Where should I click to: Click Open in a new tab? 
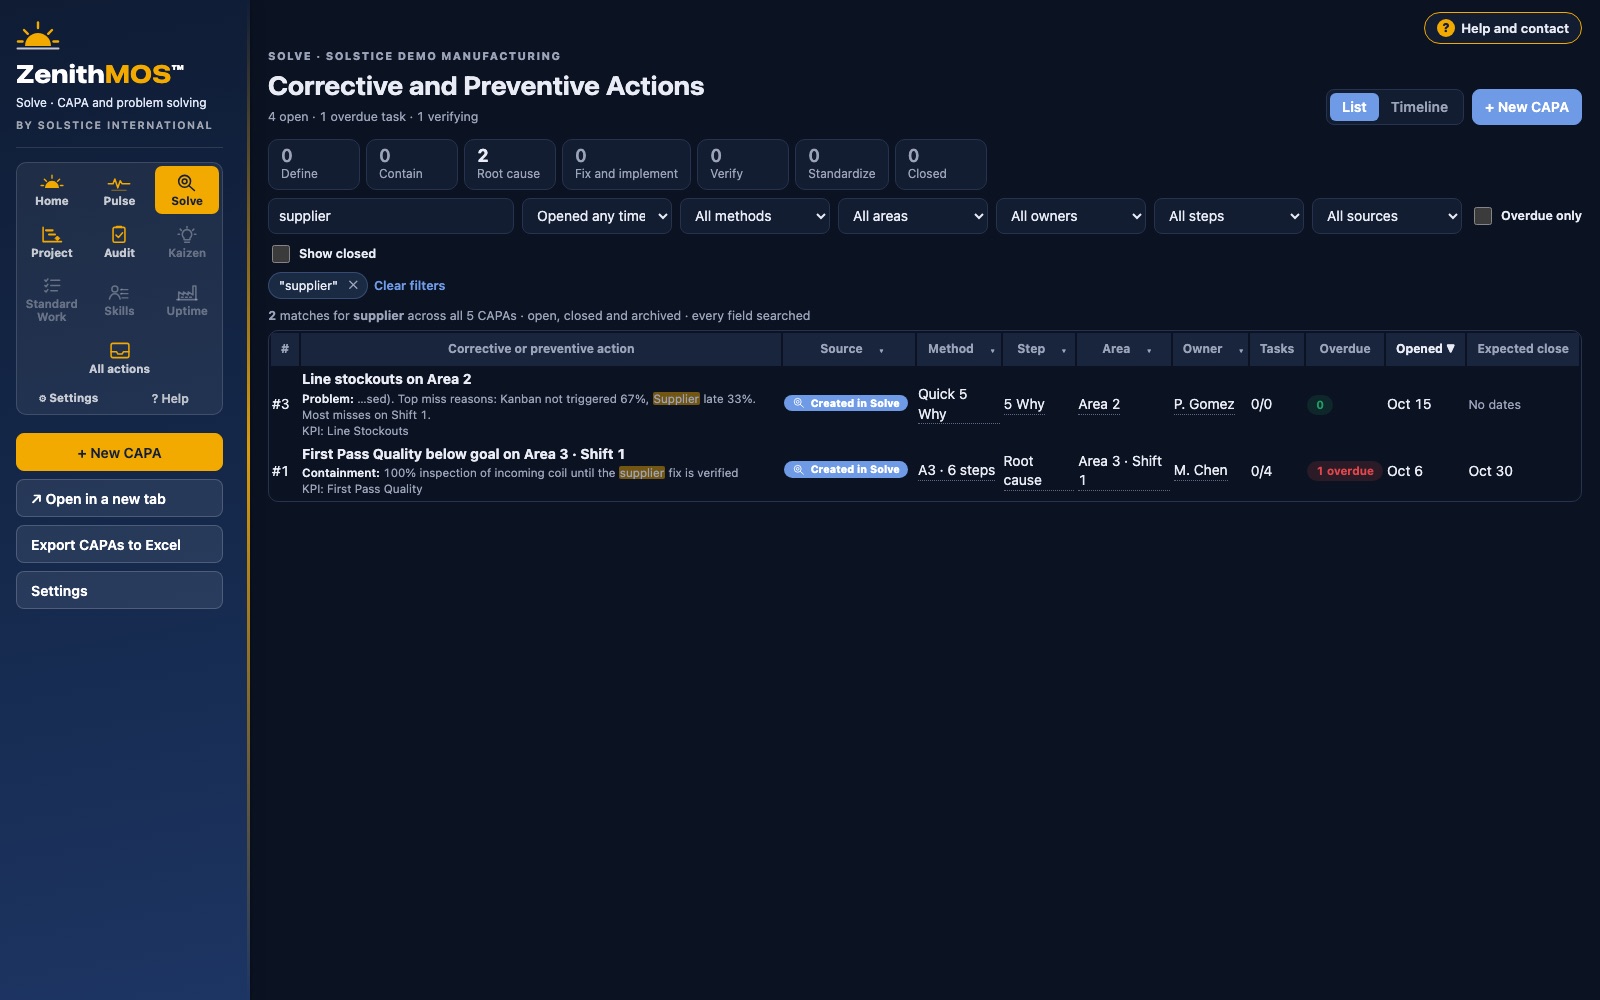tap(119, 498)
